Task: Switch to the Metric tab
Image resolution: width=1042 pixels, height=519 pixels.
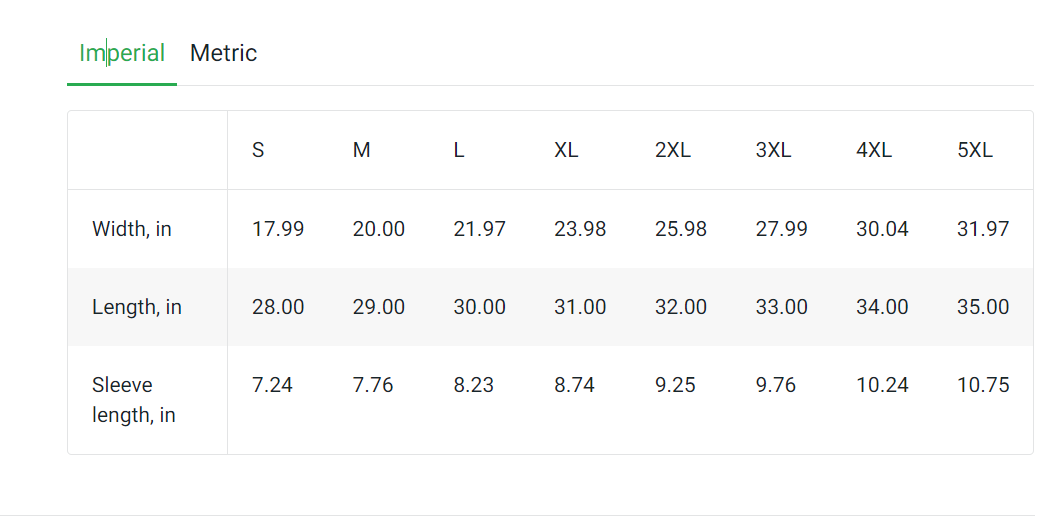Action: point(223,53)
